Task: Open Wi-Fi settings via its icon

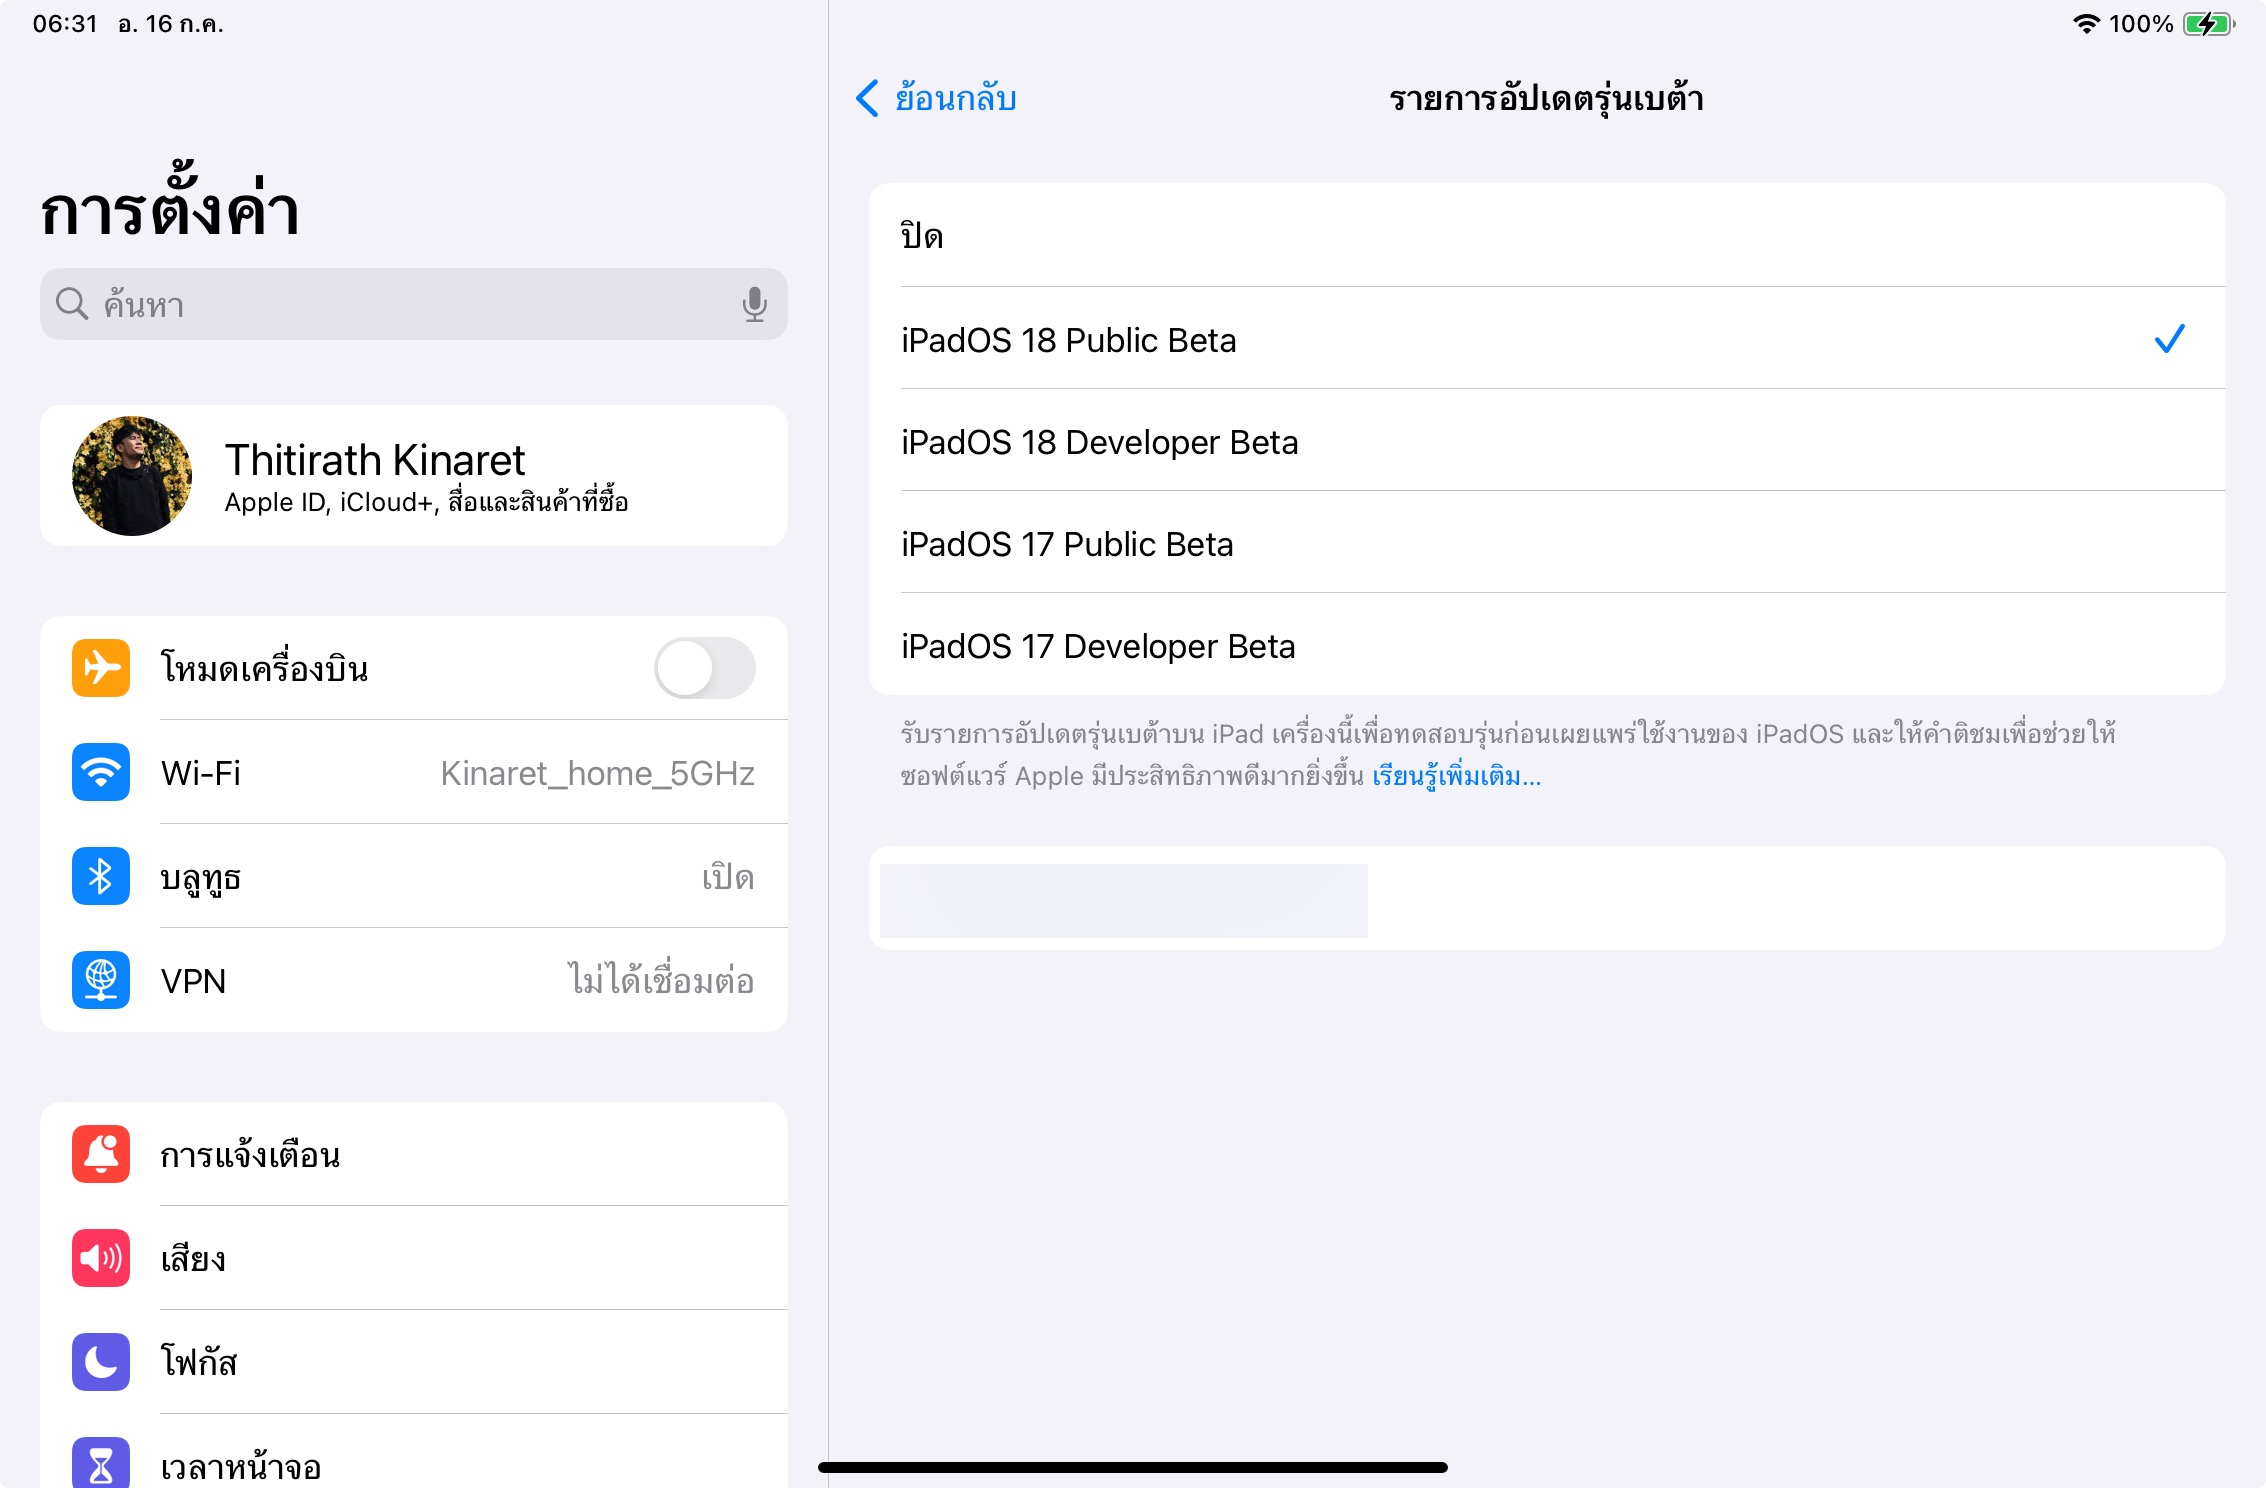Action: tap(101, 773)
